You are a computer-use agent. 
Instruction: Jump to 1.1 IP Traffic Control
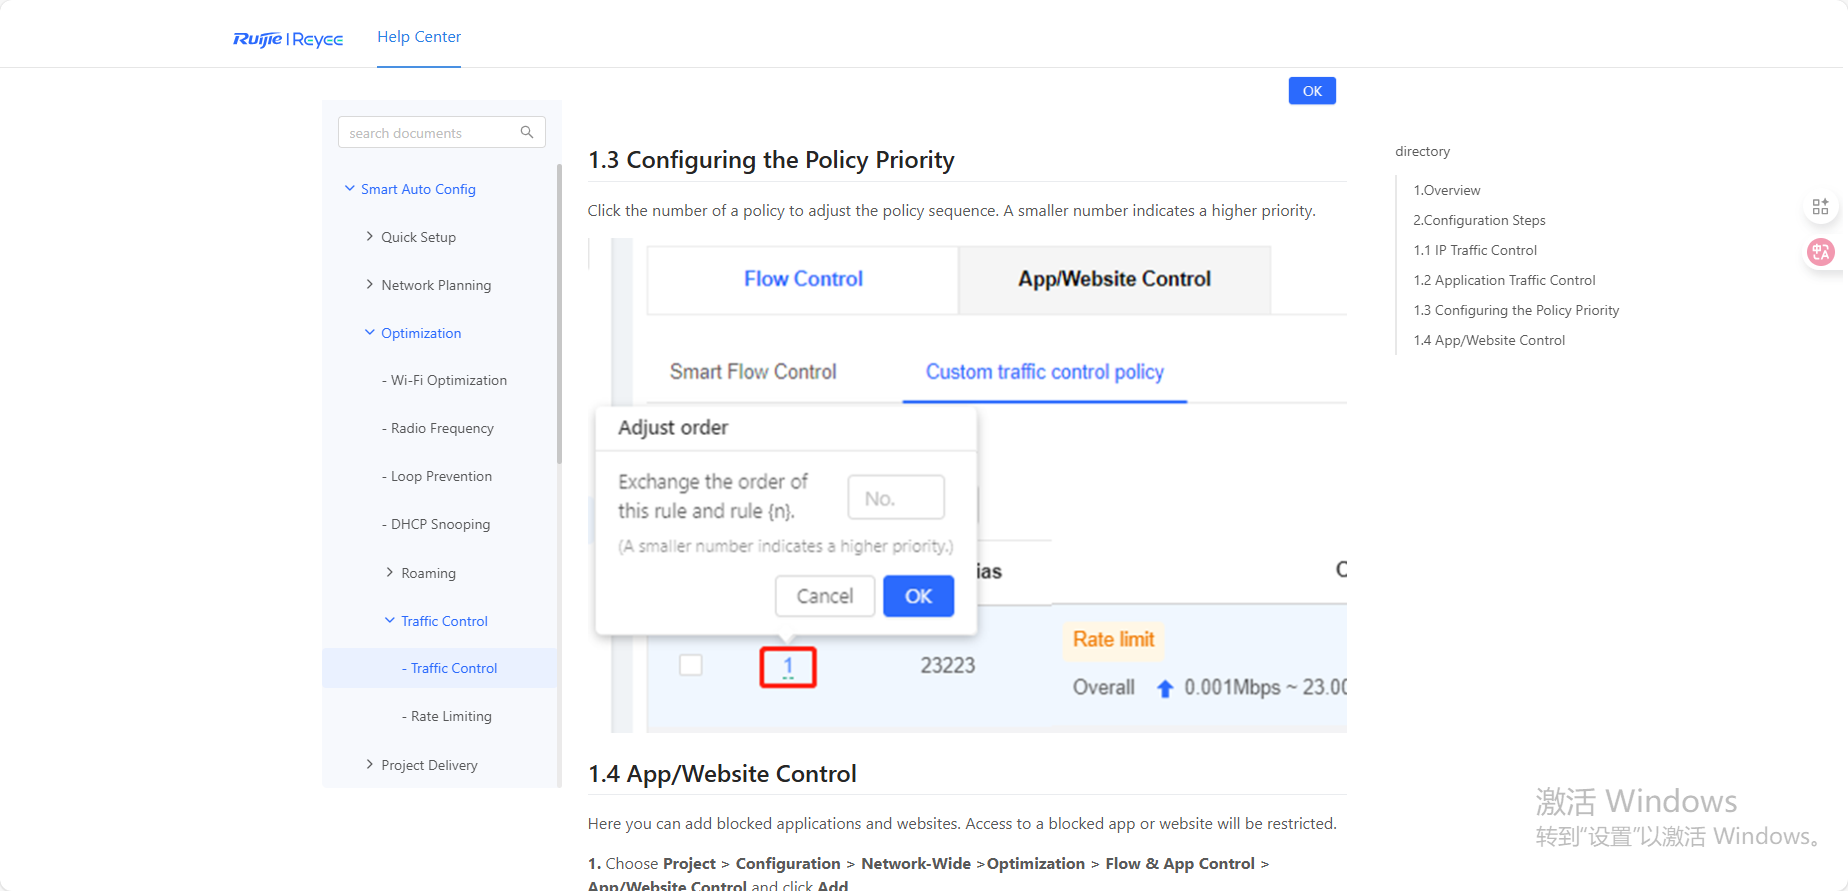tap(1475, 250)
